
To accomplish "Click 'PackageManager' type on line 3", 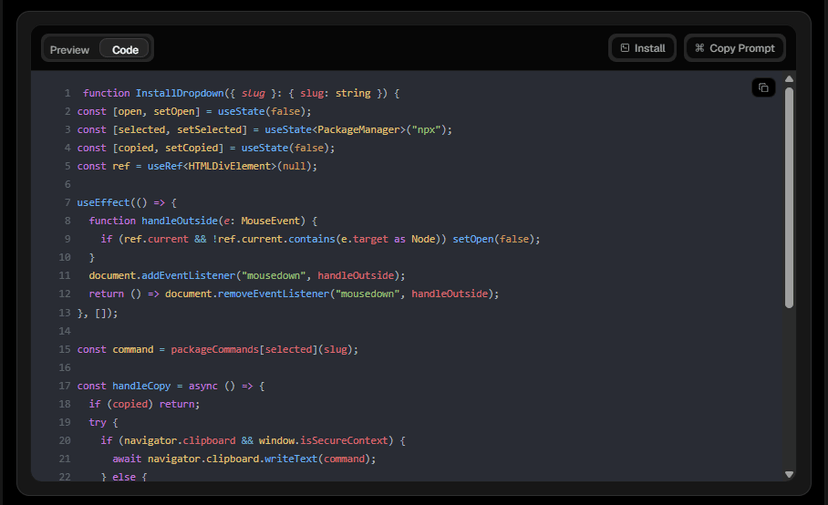I will (x=359, y=129).
